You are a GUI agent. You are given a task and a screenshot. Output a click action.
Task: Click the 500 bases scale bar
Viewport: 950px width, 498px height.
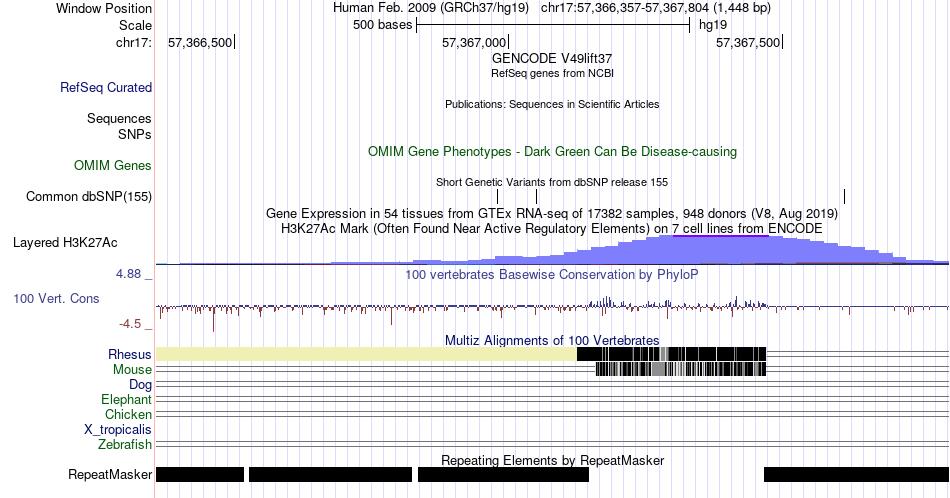coord(553,25)
